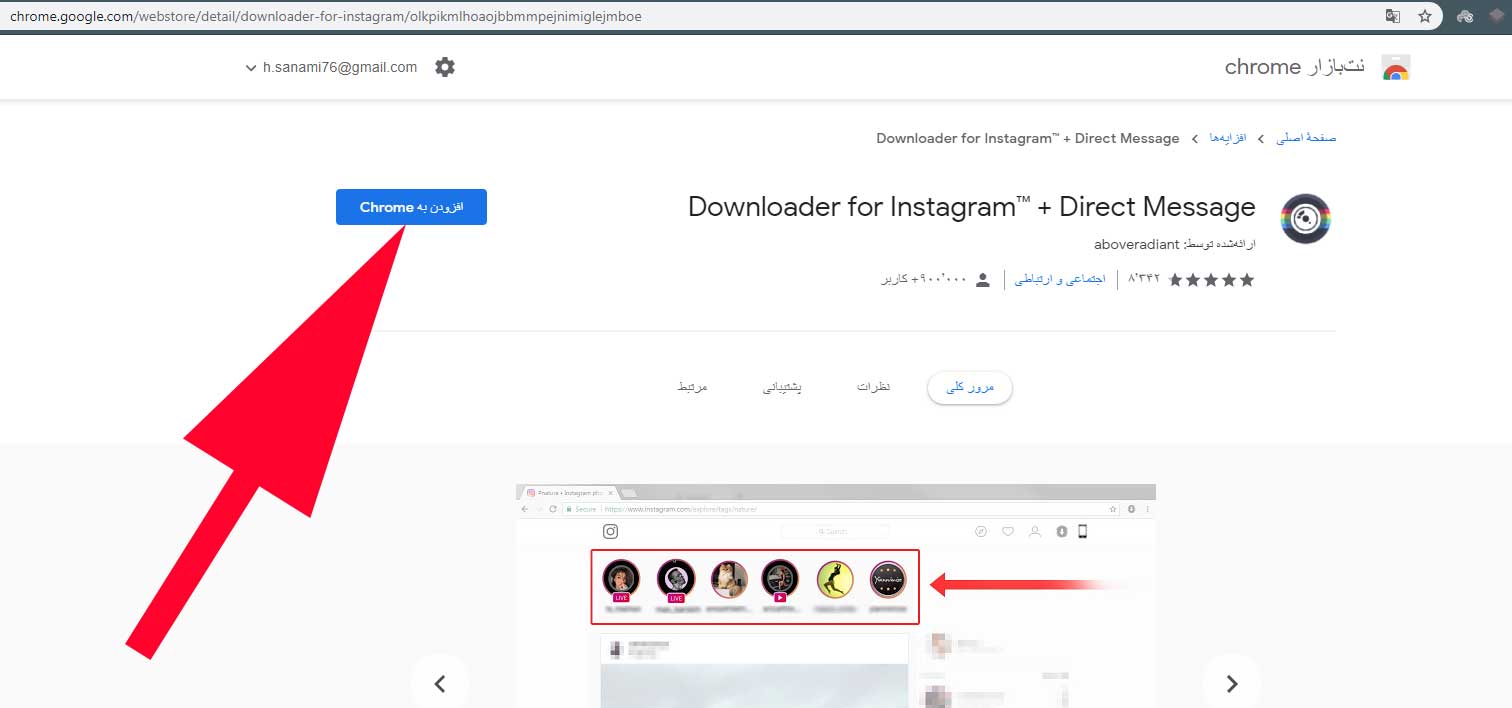Screen dimensions: 1512x708
Task: Click the Google Translate icon in address bar
Action: pyautogui.click(x=1394, y=16)
